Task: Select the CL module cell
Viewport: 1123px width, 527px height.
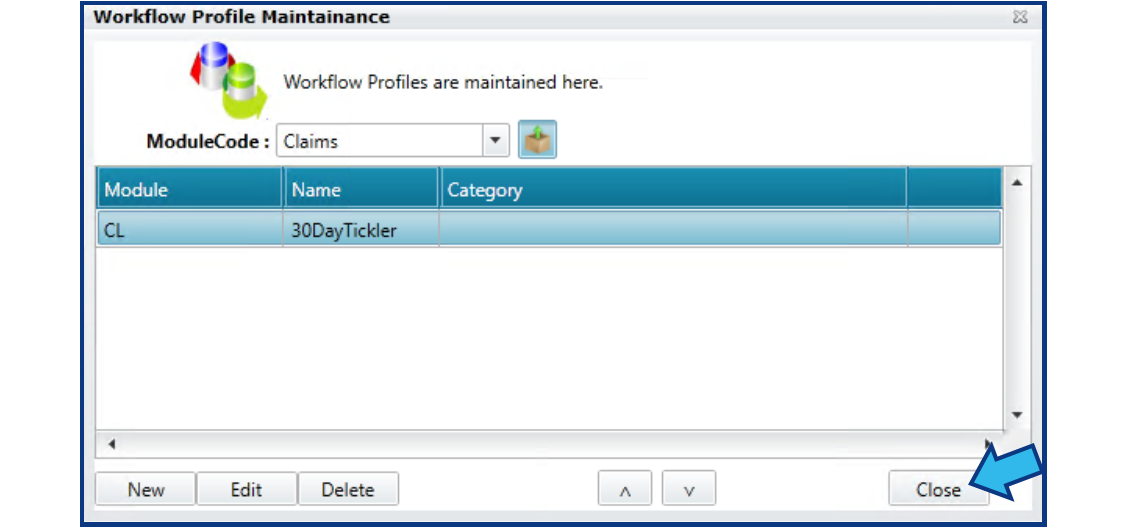Action: pos(190,230)
